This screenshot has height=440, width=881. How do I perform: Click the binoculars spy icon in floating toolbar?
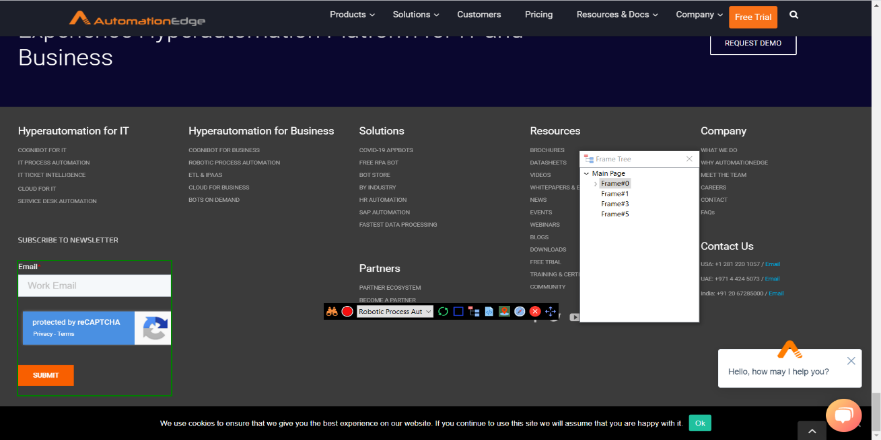(x=331, y=311)
